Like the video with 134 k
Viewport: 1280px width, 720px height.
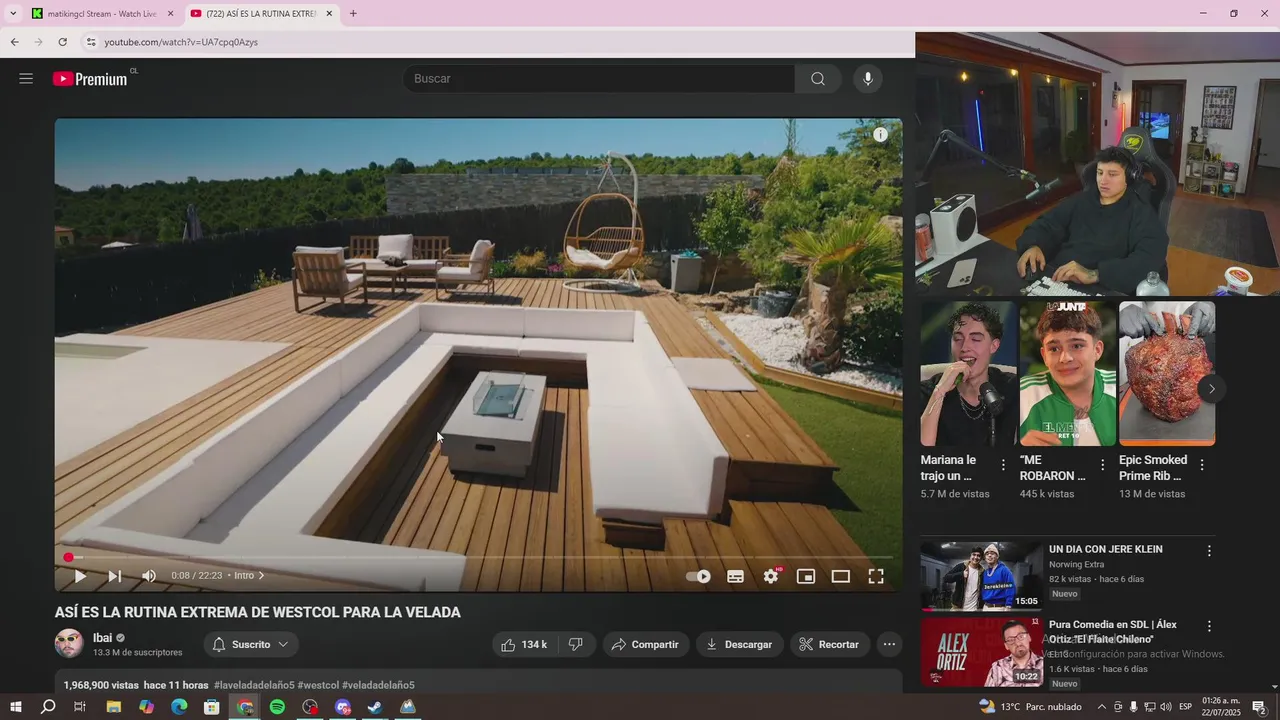pyautogui.click(x=525, y=645)
